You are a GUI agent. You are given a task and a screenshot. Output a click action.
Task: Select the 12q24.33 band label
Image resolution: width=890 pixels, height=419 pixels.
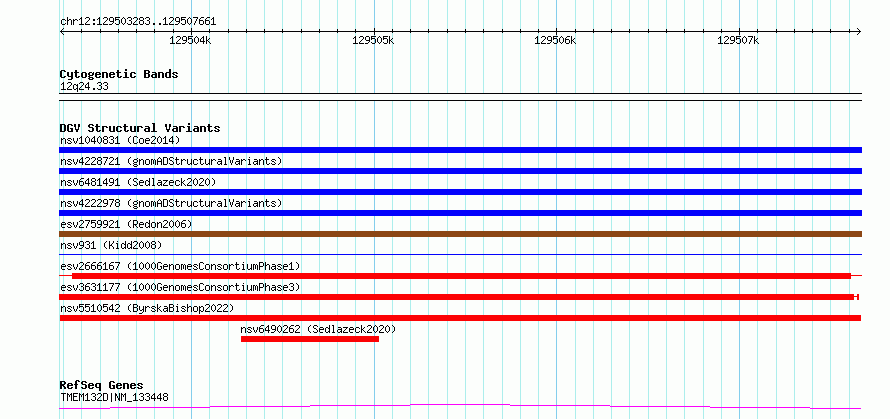84,87
